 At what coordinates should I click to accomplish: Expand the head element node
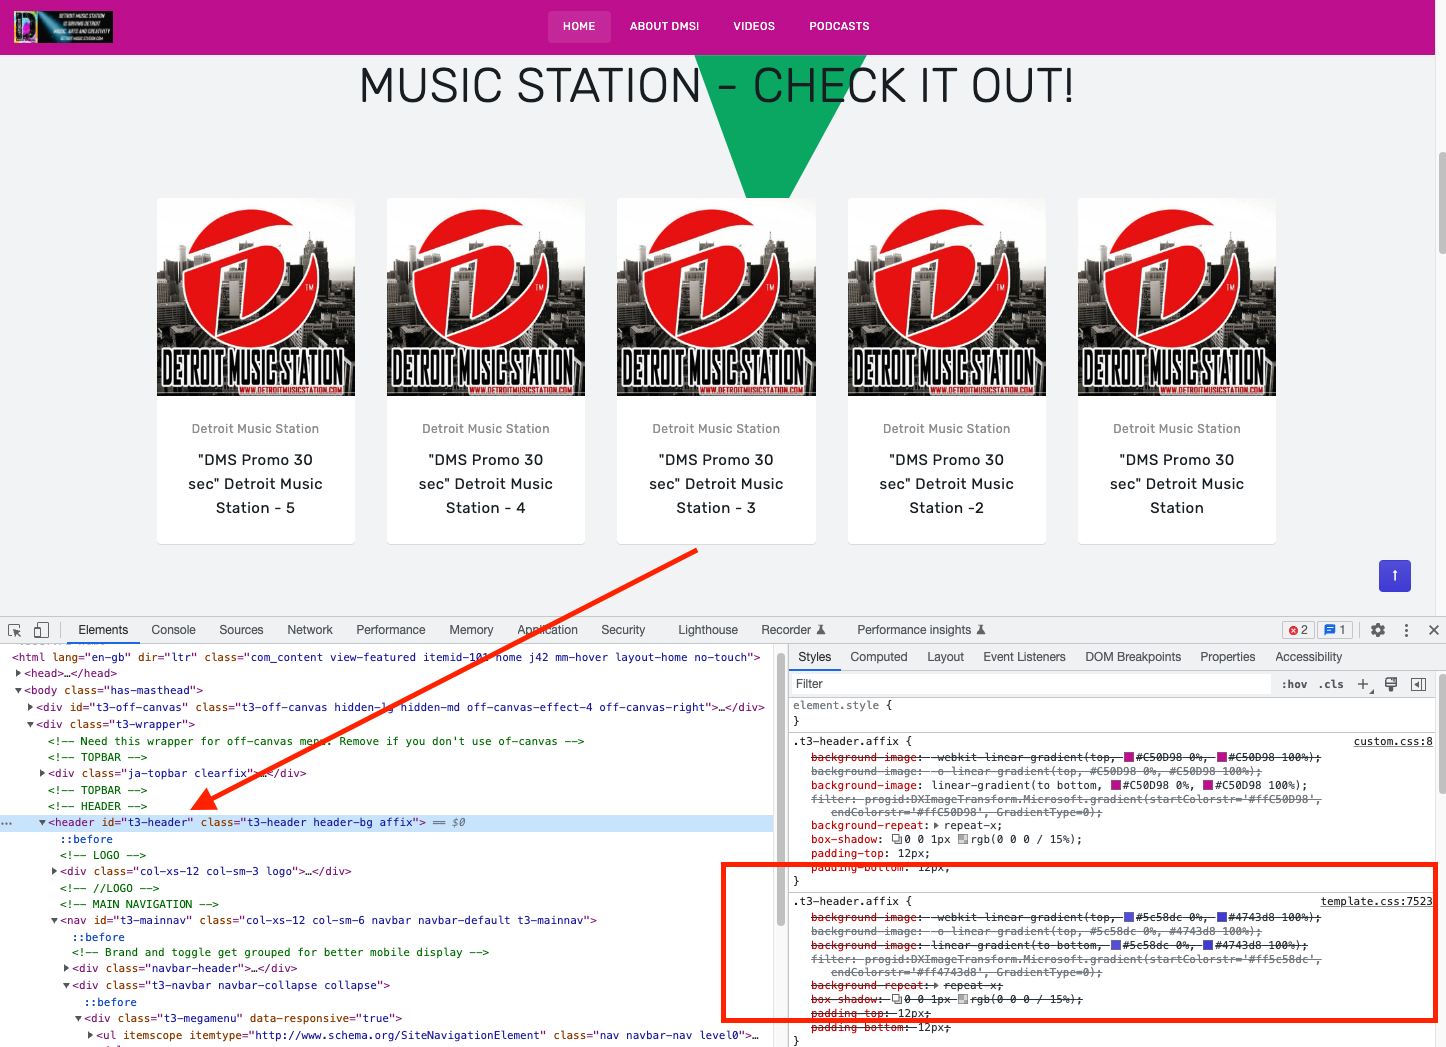pyautogui.click(x=18, y=674)
